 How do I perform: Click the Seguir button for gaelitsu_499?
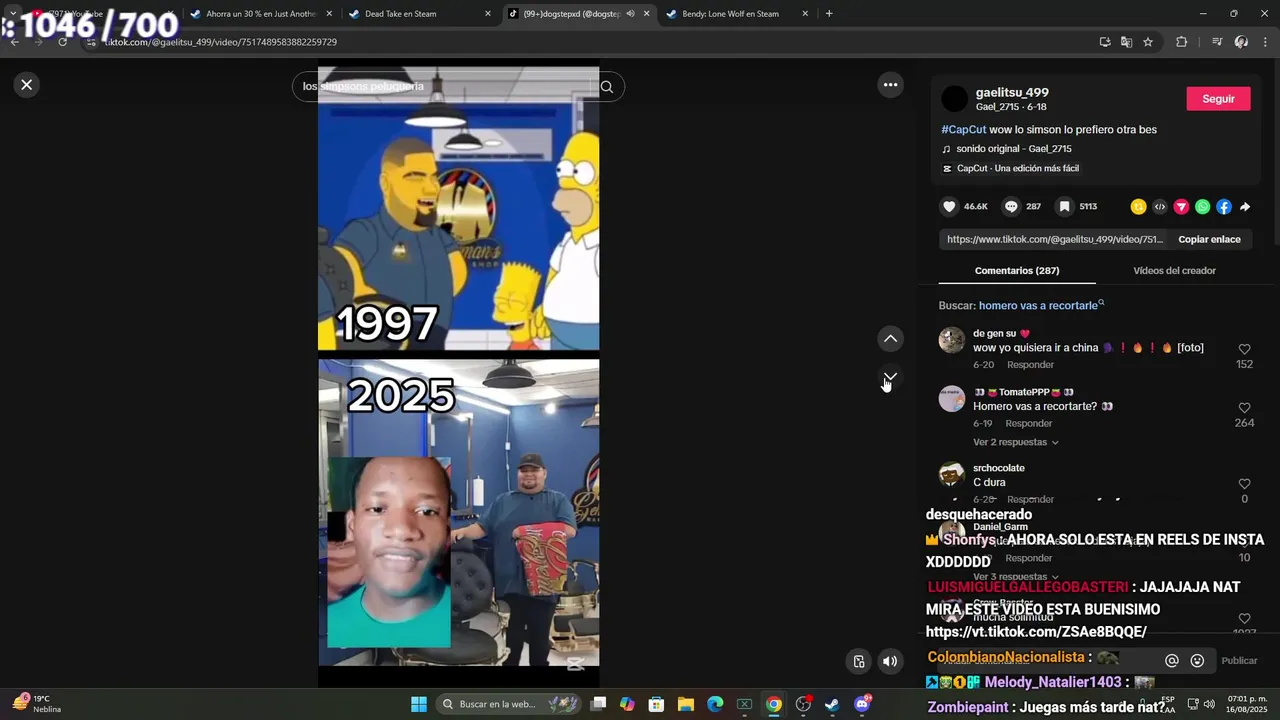click(x=1218, y=99)
